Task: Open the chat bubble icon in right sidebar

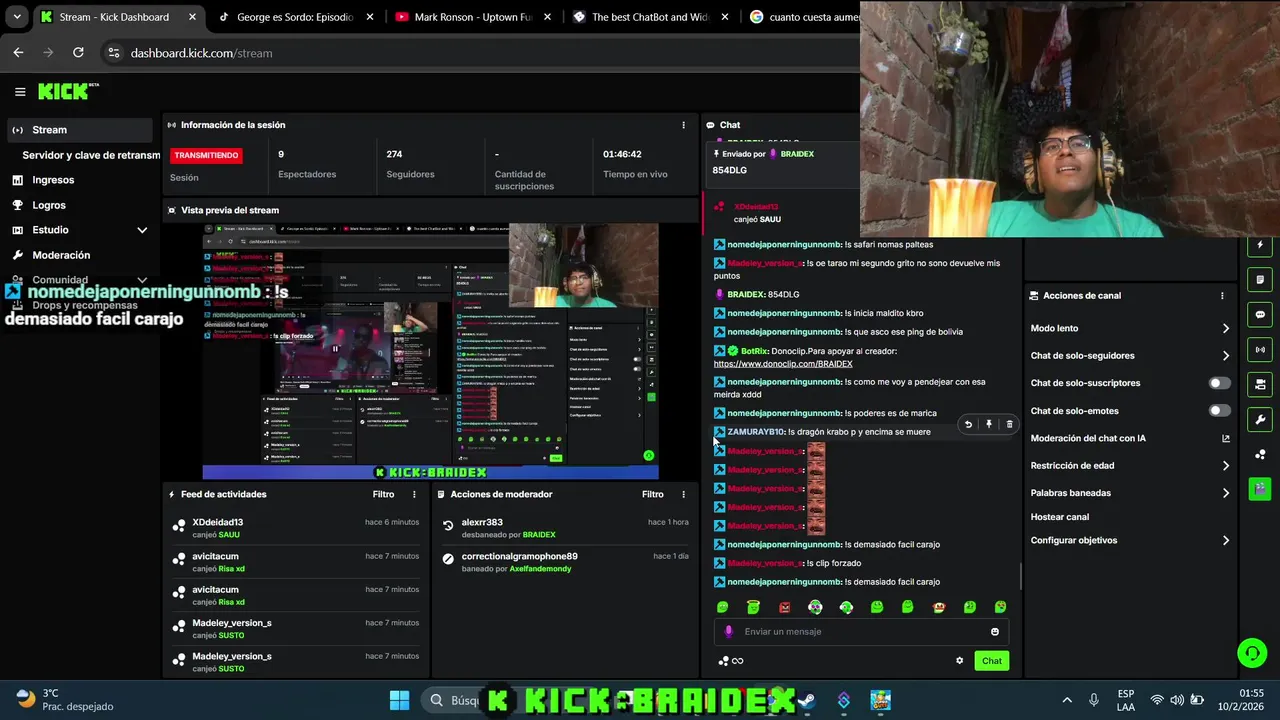Action: pos(1260,314)
